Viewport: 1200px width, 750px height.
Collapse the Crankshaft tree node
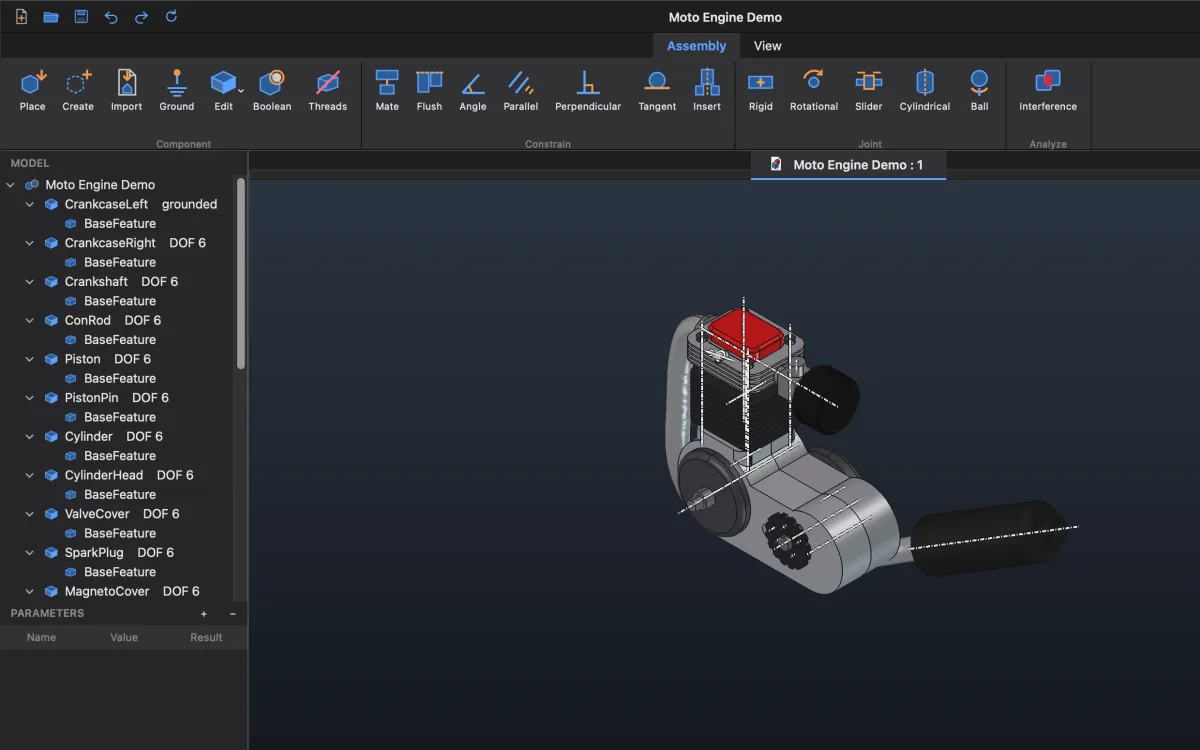(x=30, y=282)
